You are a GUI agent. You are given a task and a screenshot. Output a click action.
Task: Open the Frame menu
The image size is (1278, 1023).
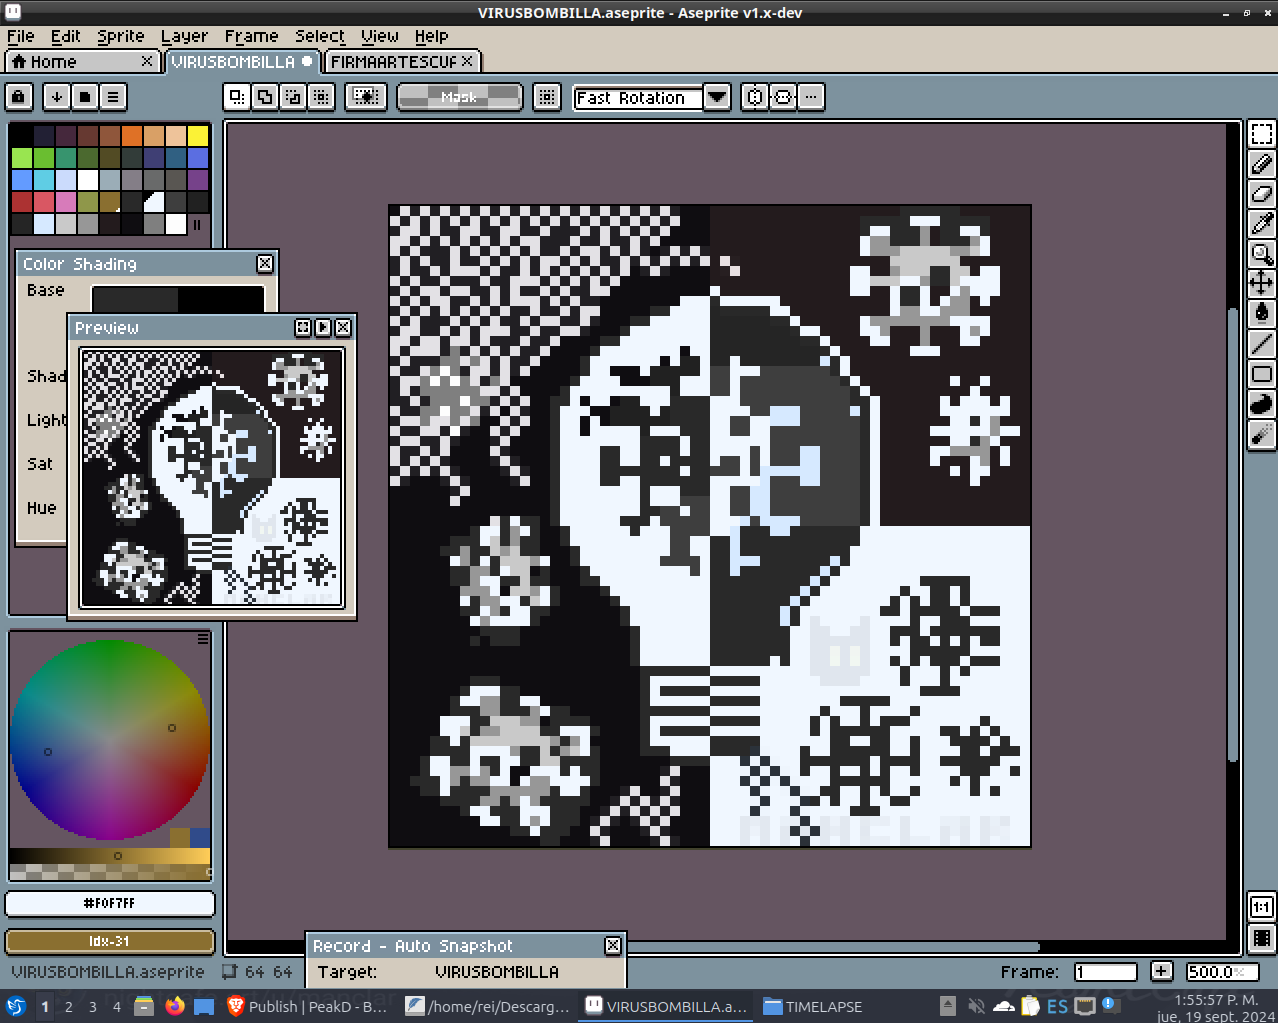(251, 36)
